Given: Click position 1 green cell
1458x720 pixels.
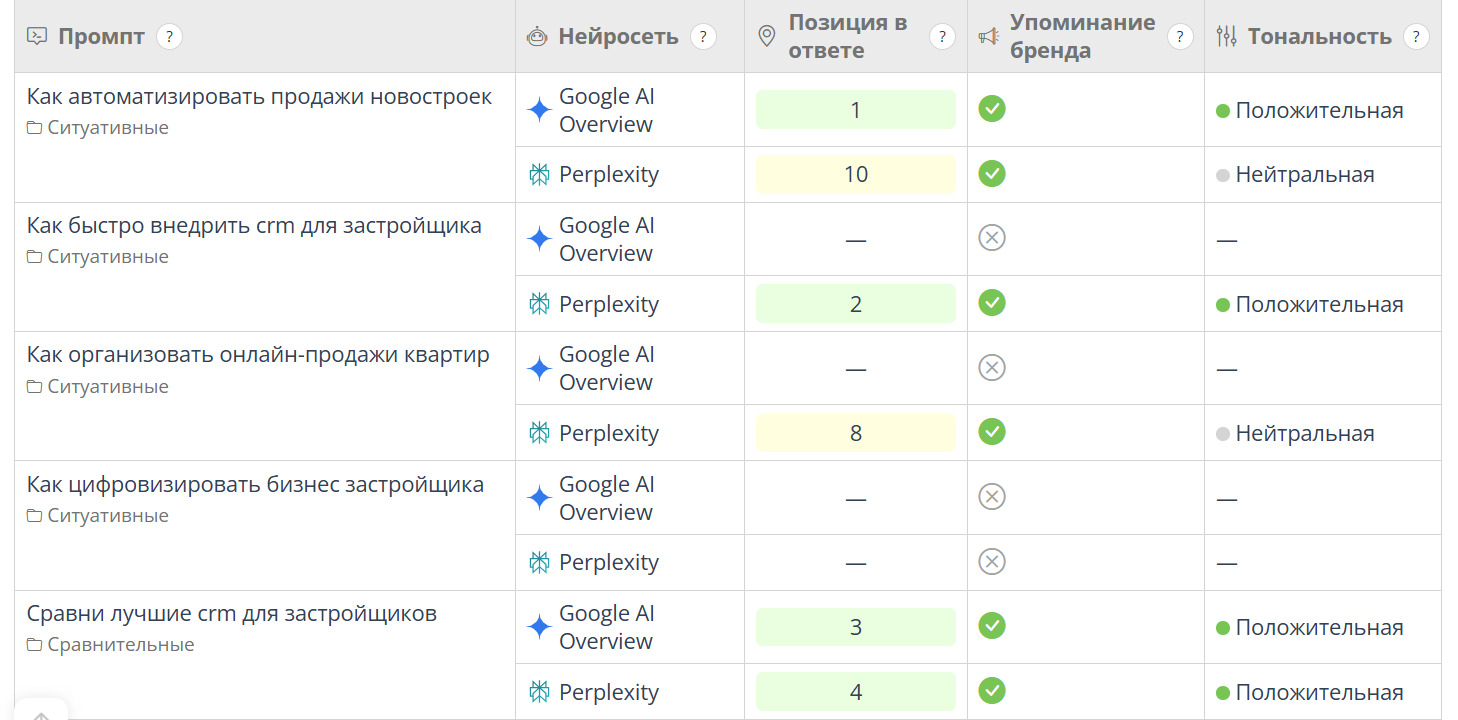Looking at the screenshot, I should tap(855, 110).
